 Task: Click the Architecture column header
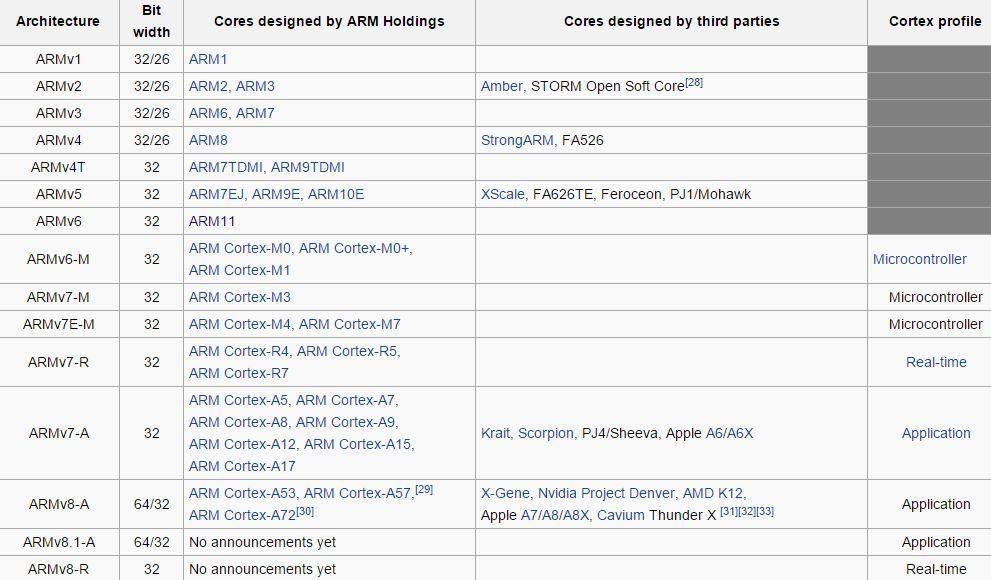coord(59,22)
